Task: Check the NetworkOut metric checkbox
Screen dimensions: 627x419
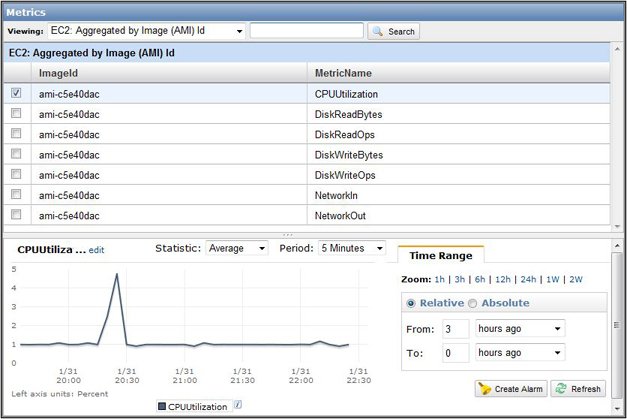Action: pos(16,214)
